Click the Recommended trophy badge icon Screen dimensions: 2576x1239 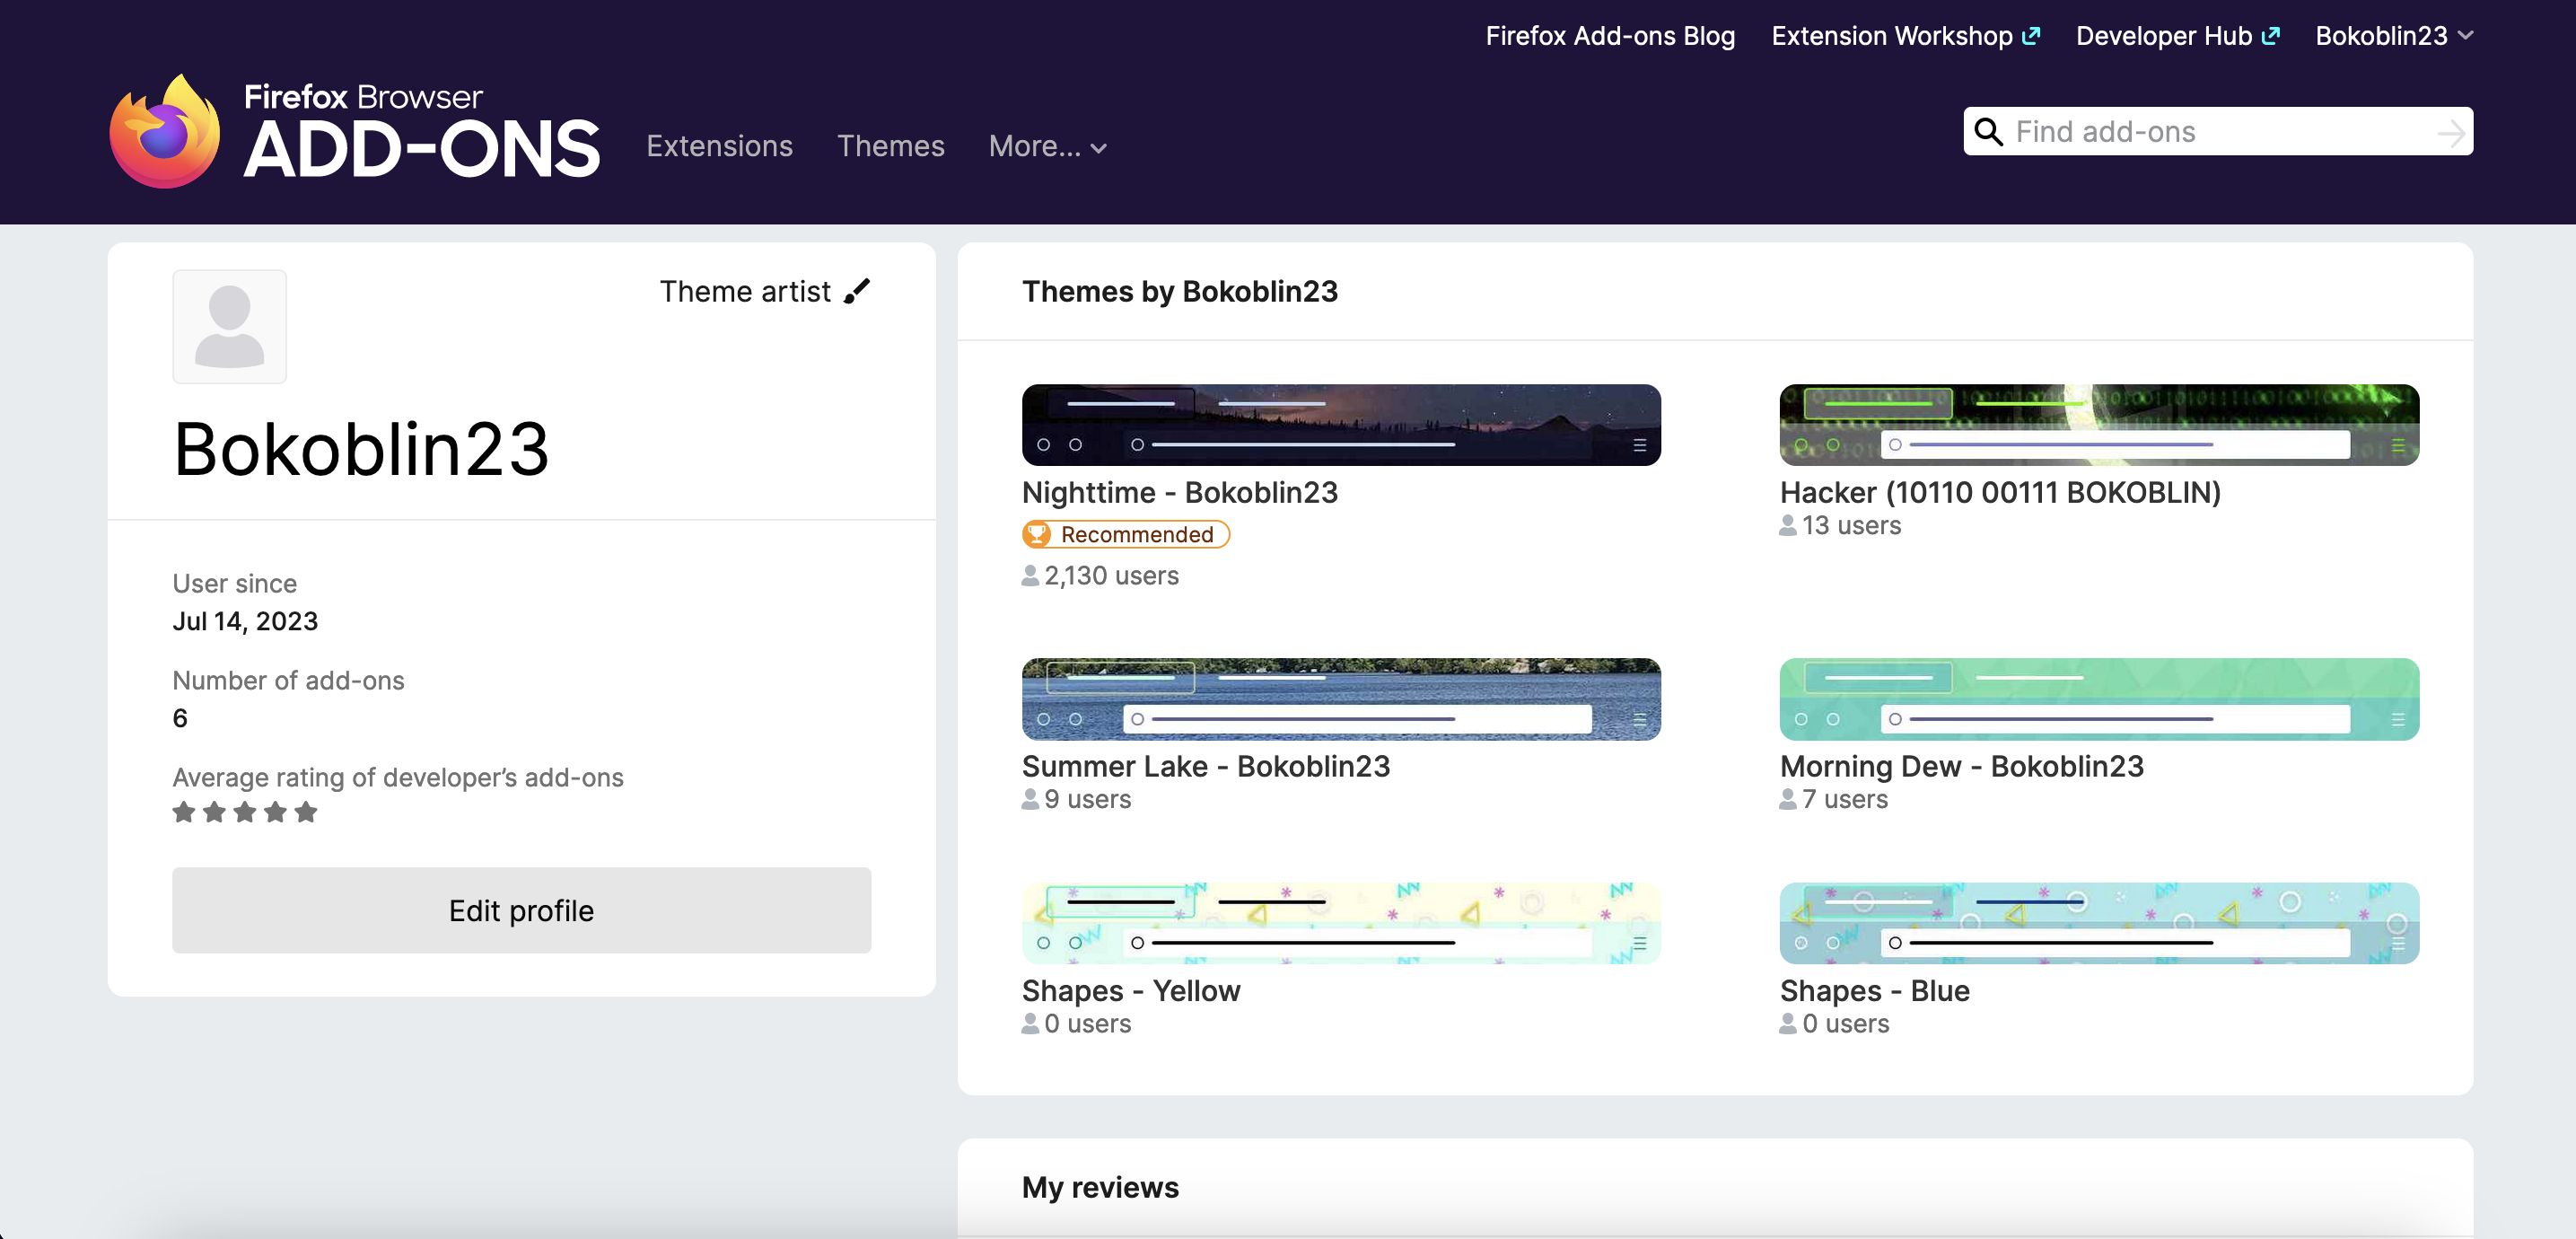(1038, 534)
